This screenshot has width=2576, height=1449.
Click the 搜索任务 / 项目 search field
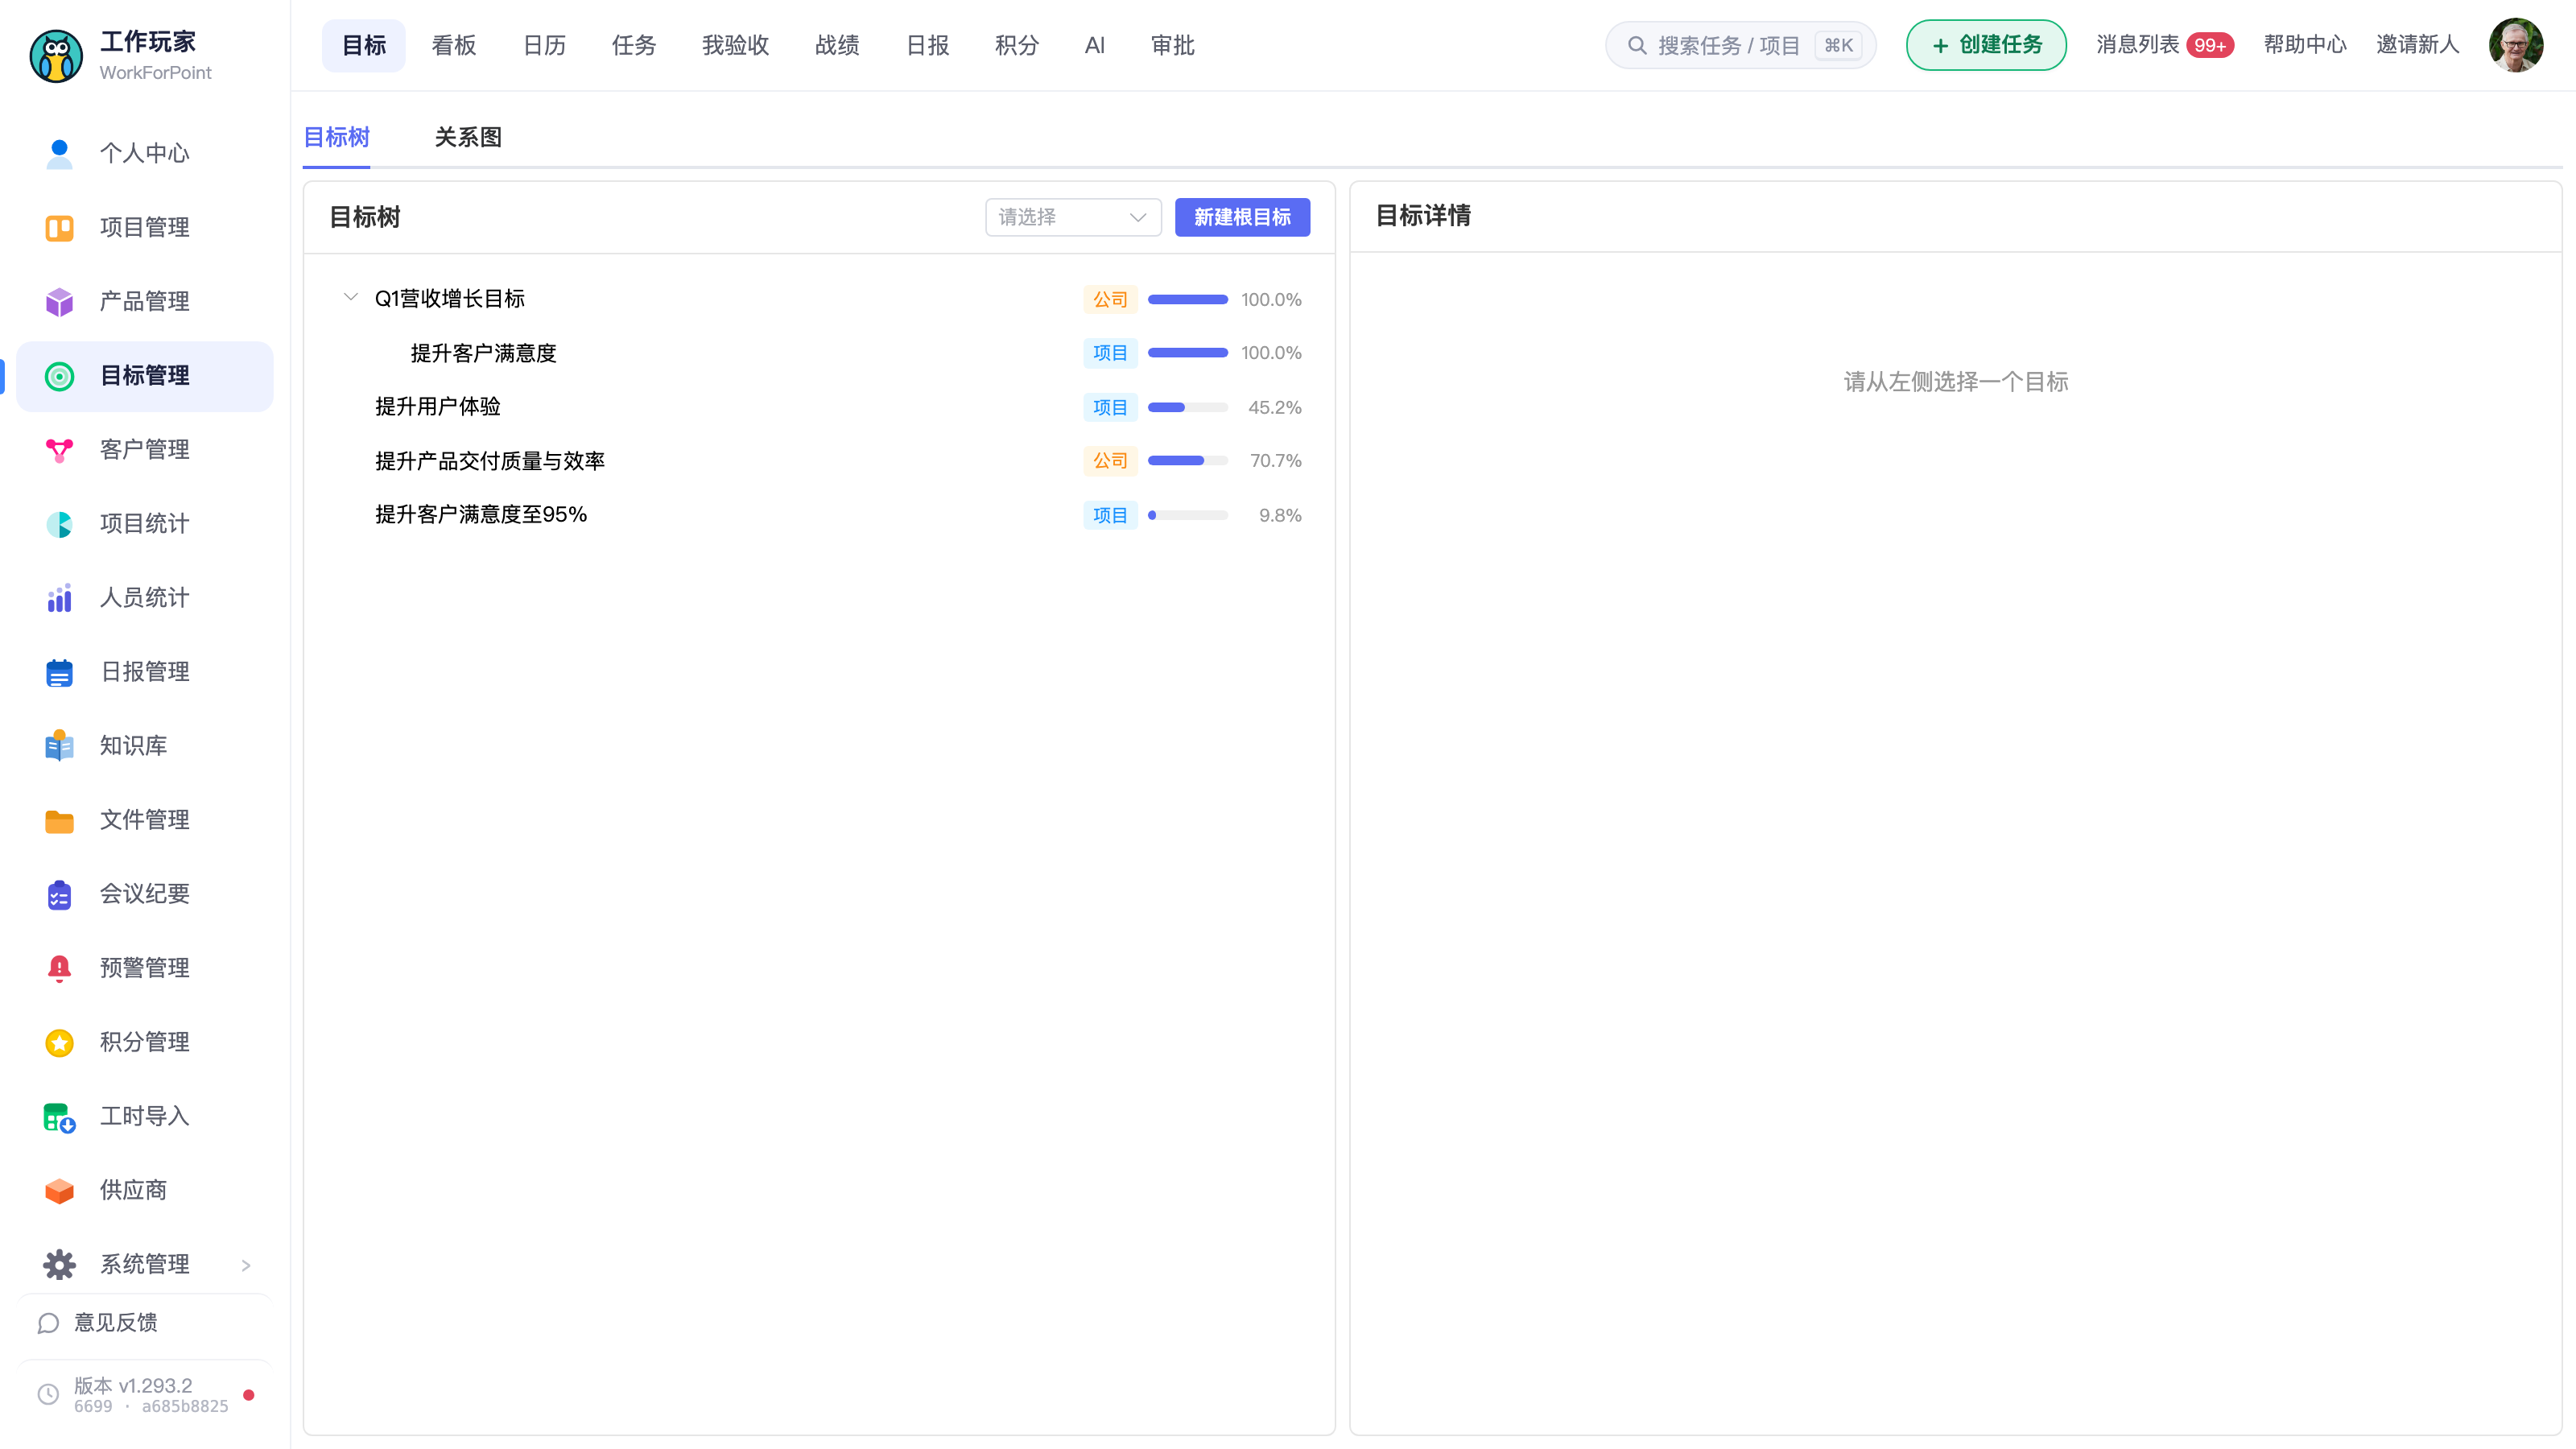click(x=1740, y=45)
